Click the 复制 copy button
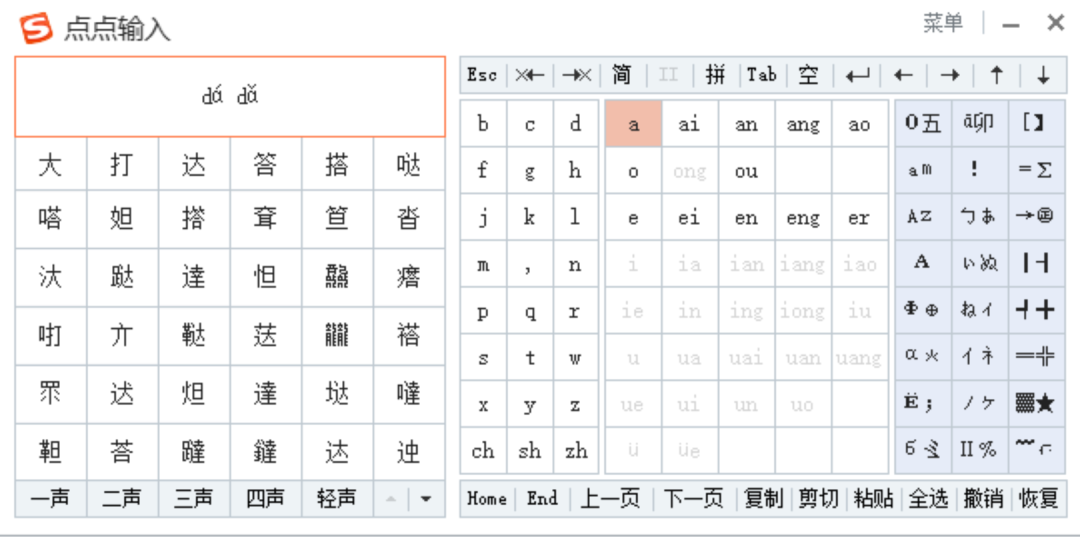 pos(764,498)
